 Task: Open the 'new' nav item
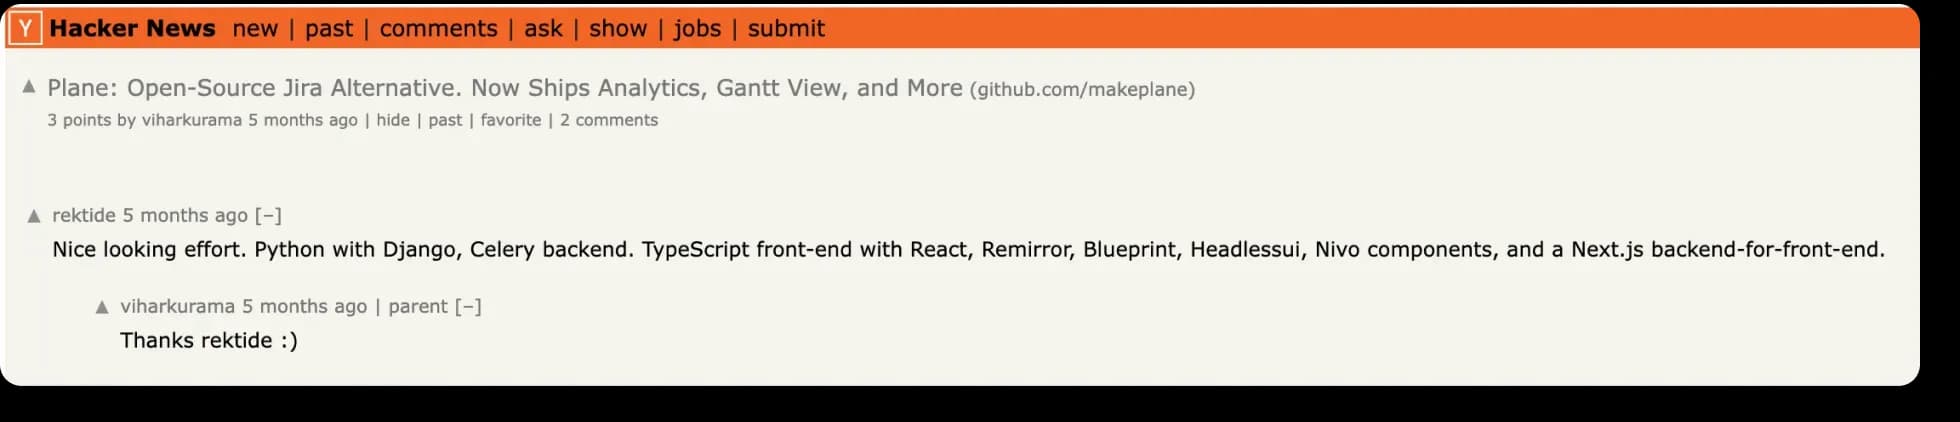(x=255, y=29)
